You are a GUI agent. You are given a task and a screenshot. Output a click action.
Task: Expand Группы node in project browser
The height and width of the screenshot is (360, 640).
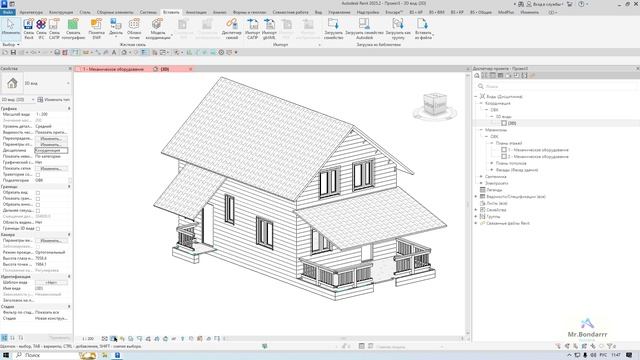pyautogui.click(x=476, y=216)
